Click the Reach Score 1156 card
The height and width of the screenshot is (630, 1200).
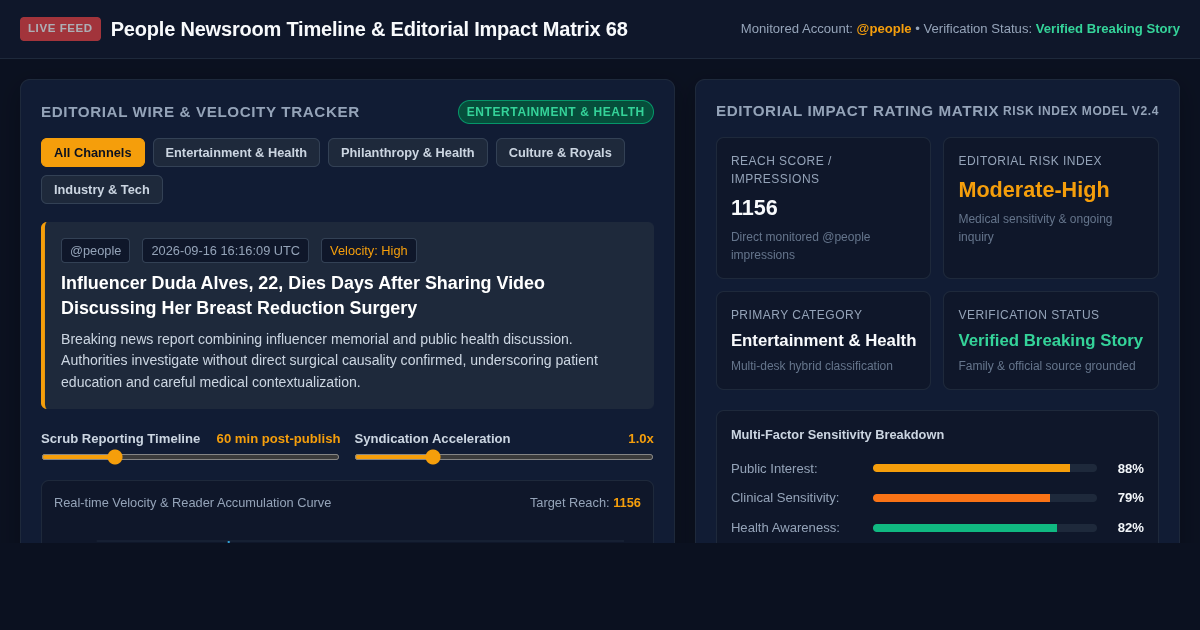(x=823, y=208)
